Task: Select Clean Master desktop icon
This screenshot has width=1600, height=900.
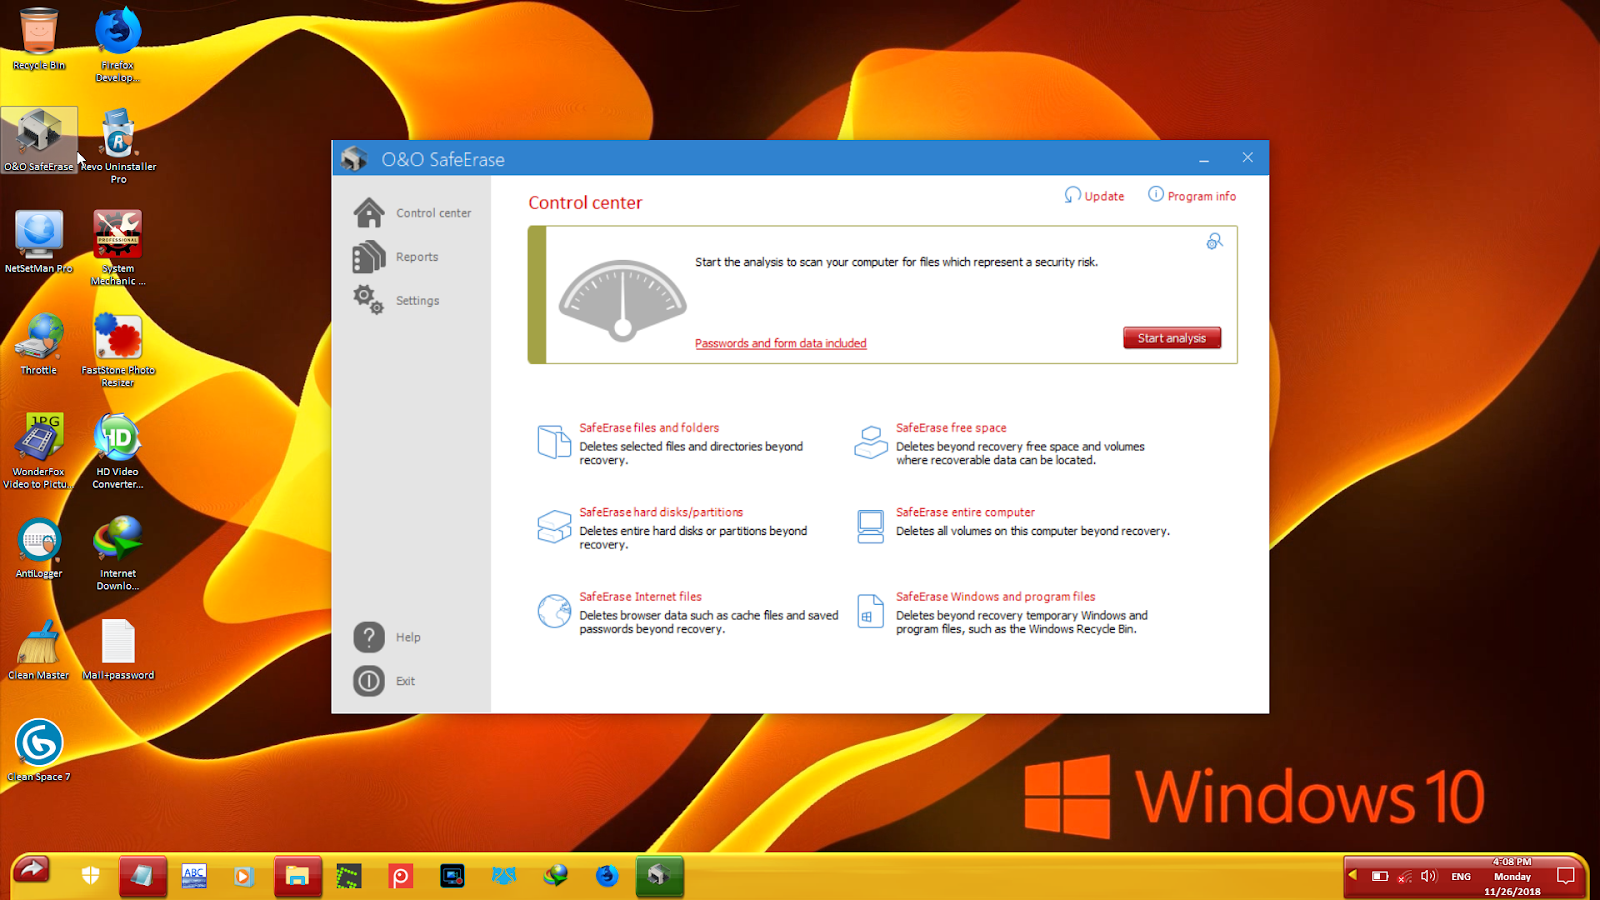Action: [x=39, y=649]
